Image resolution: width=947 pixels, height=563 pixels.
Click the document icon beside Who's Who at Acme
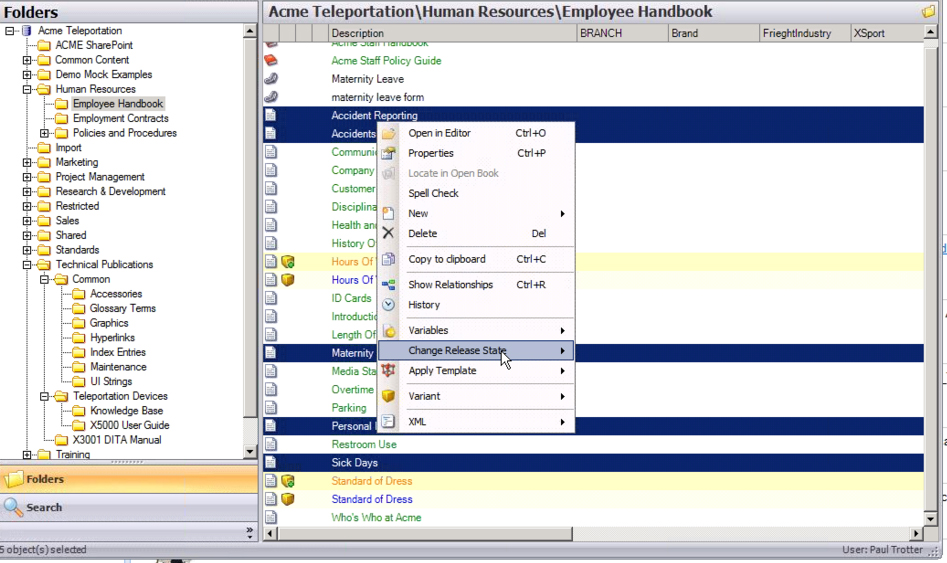(x=271, y=517)
